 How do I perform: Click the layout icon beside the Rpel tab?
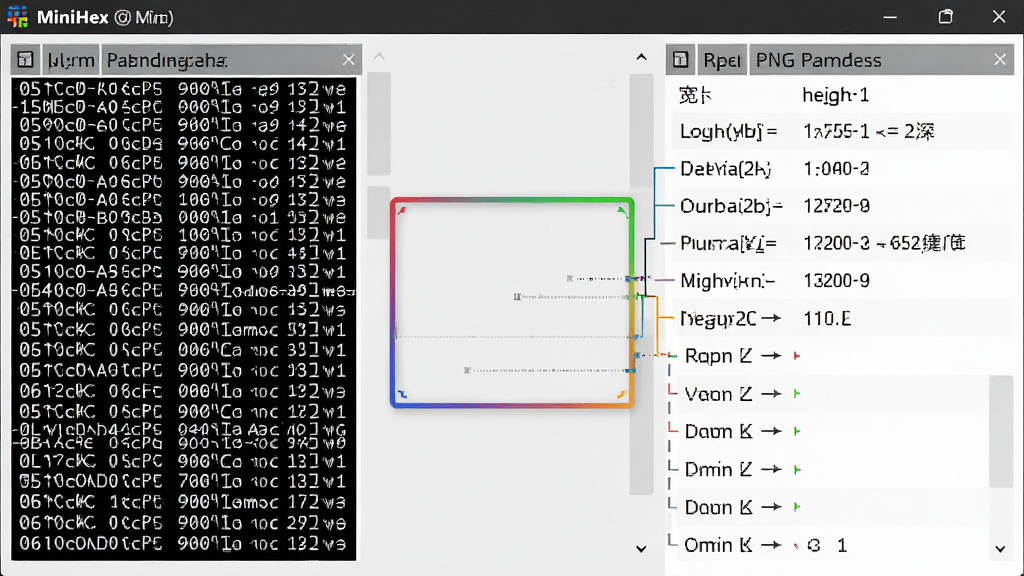pyautogui.click(x=680, y=60)
